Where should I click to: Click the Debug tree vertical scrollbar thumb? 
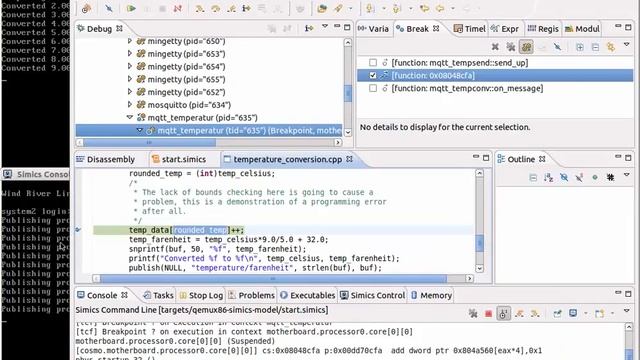pos(348,93)
